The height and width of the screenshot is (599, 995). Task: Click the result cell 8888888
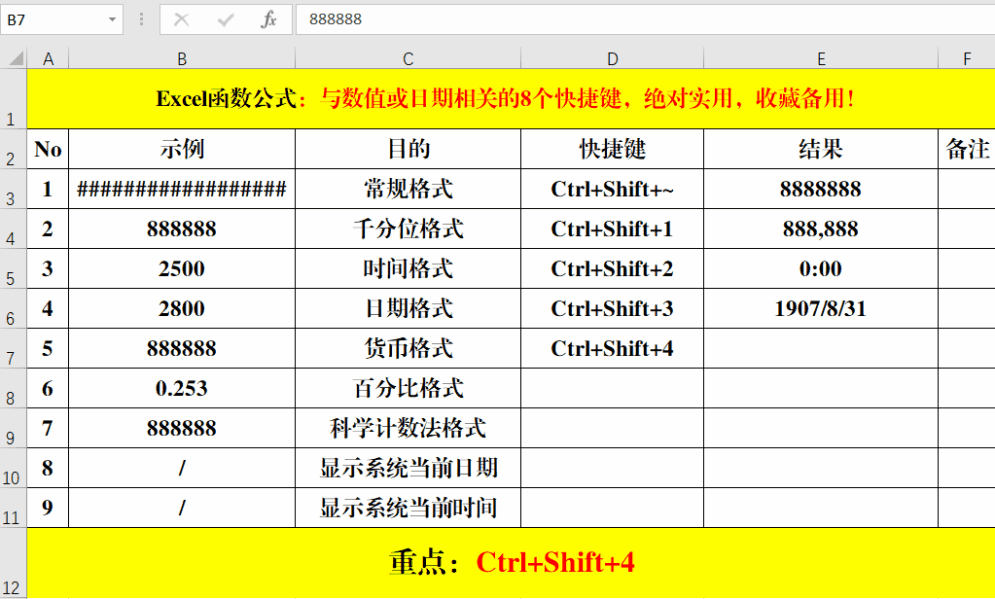pos(820,189)
